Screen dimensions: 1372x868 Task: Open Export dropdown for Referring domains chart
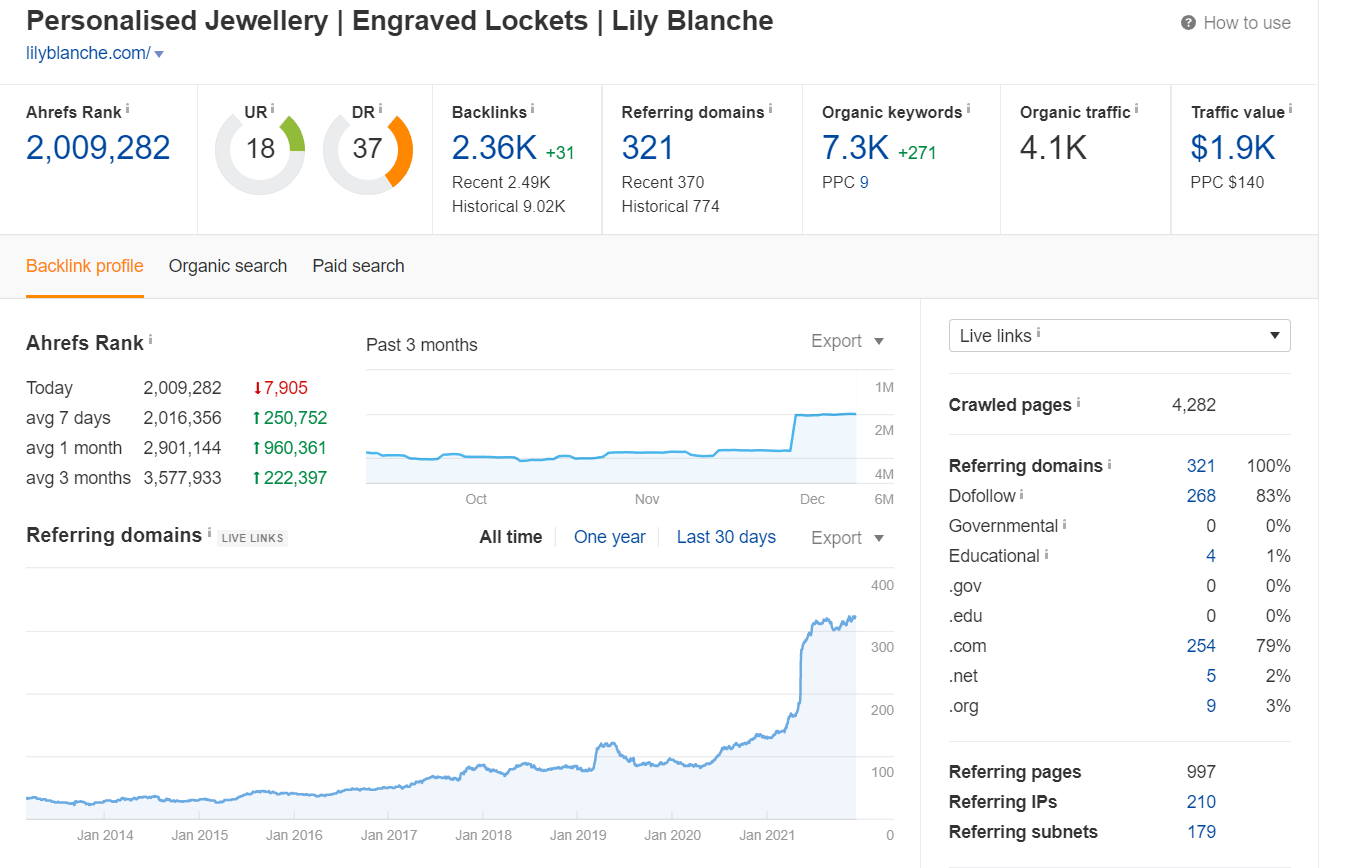tap(848, 538)
